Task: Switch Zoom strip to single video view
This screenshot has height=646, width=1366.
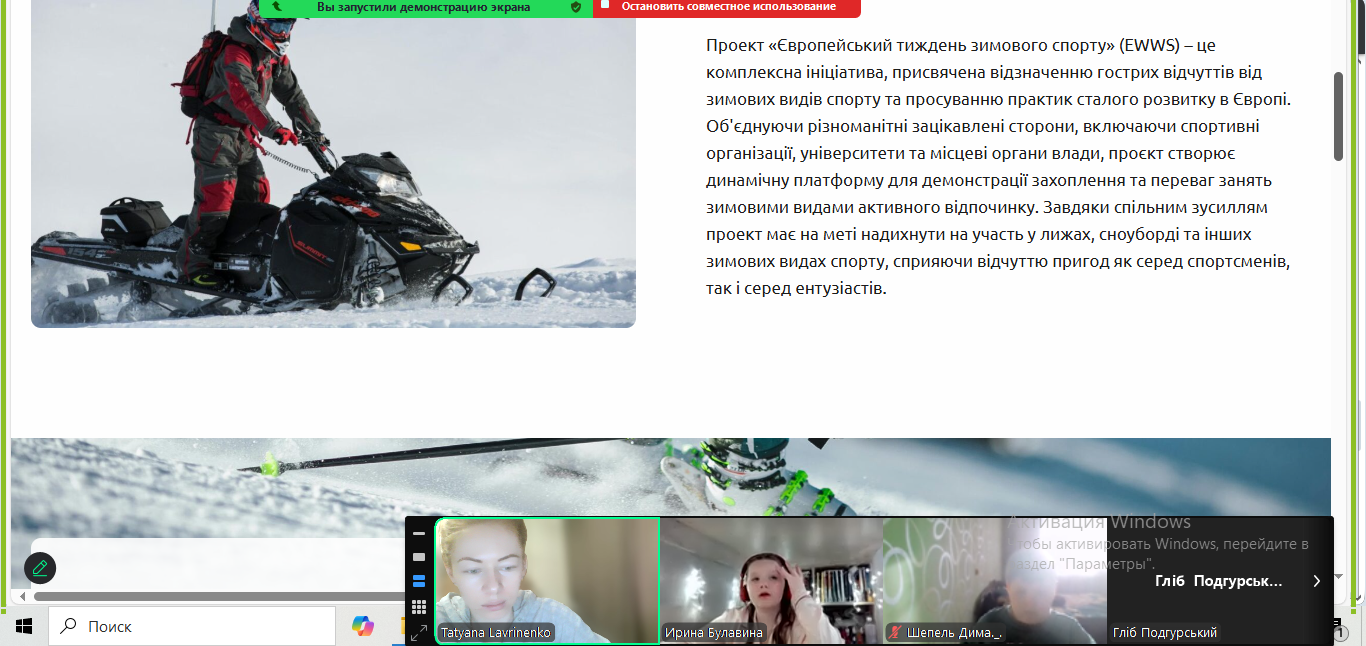Action: pyautogui.click(x=419, y=557)
